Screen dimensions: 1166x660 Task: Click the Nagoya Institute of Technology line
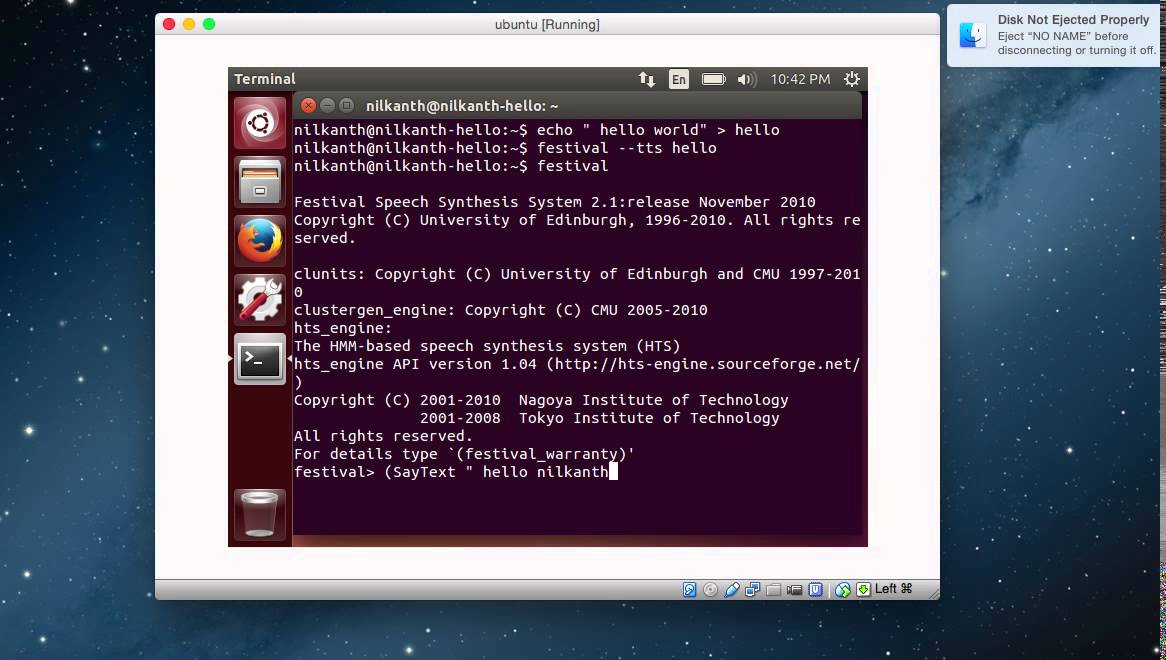[x=541, y=400]
